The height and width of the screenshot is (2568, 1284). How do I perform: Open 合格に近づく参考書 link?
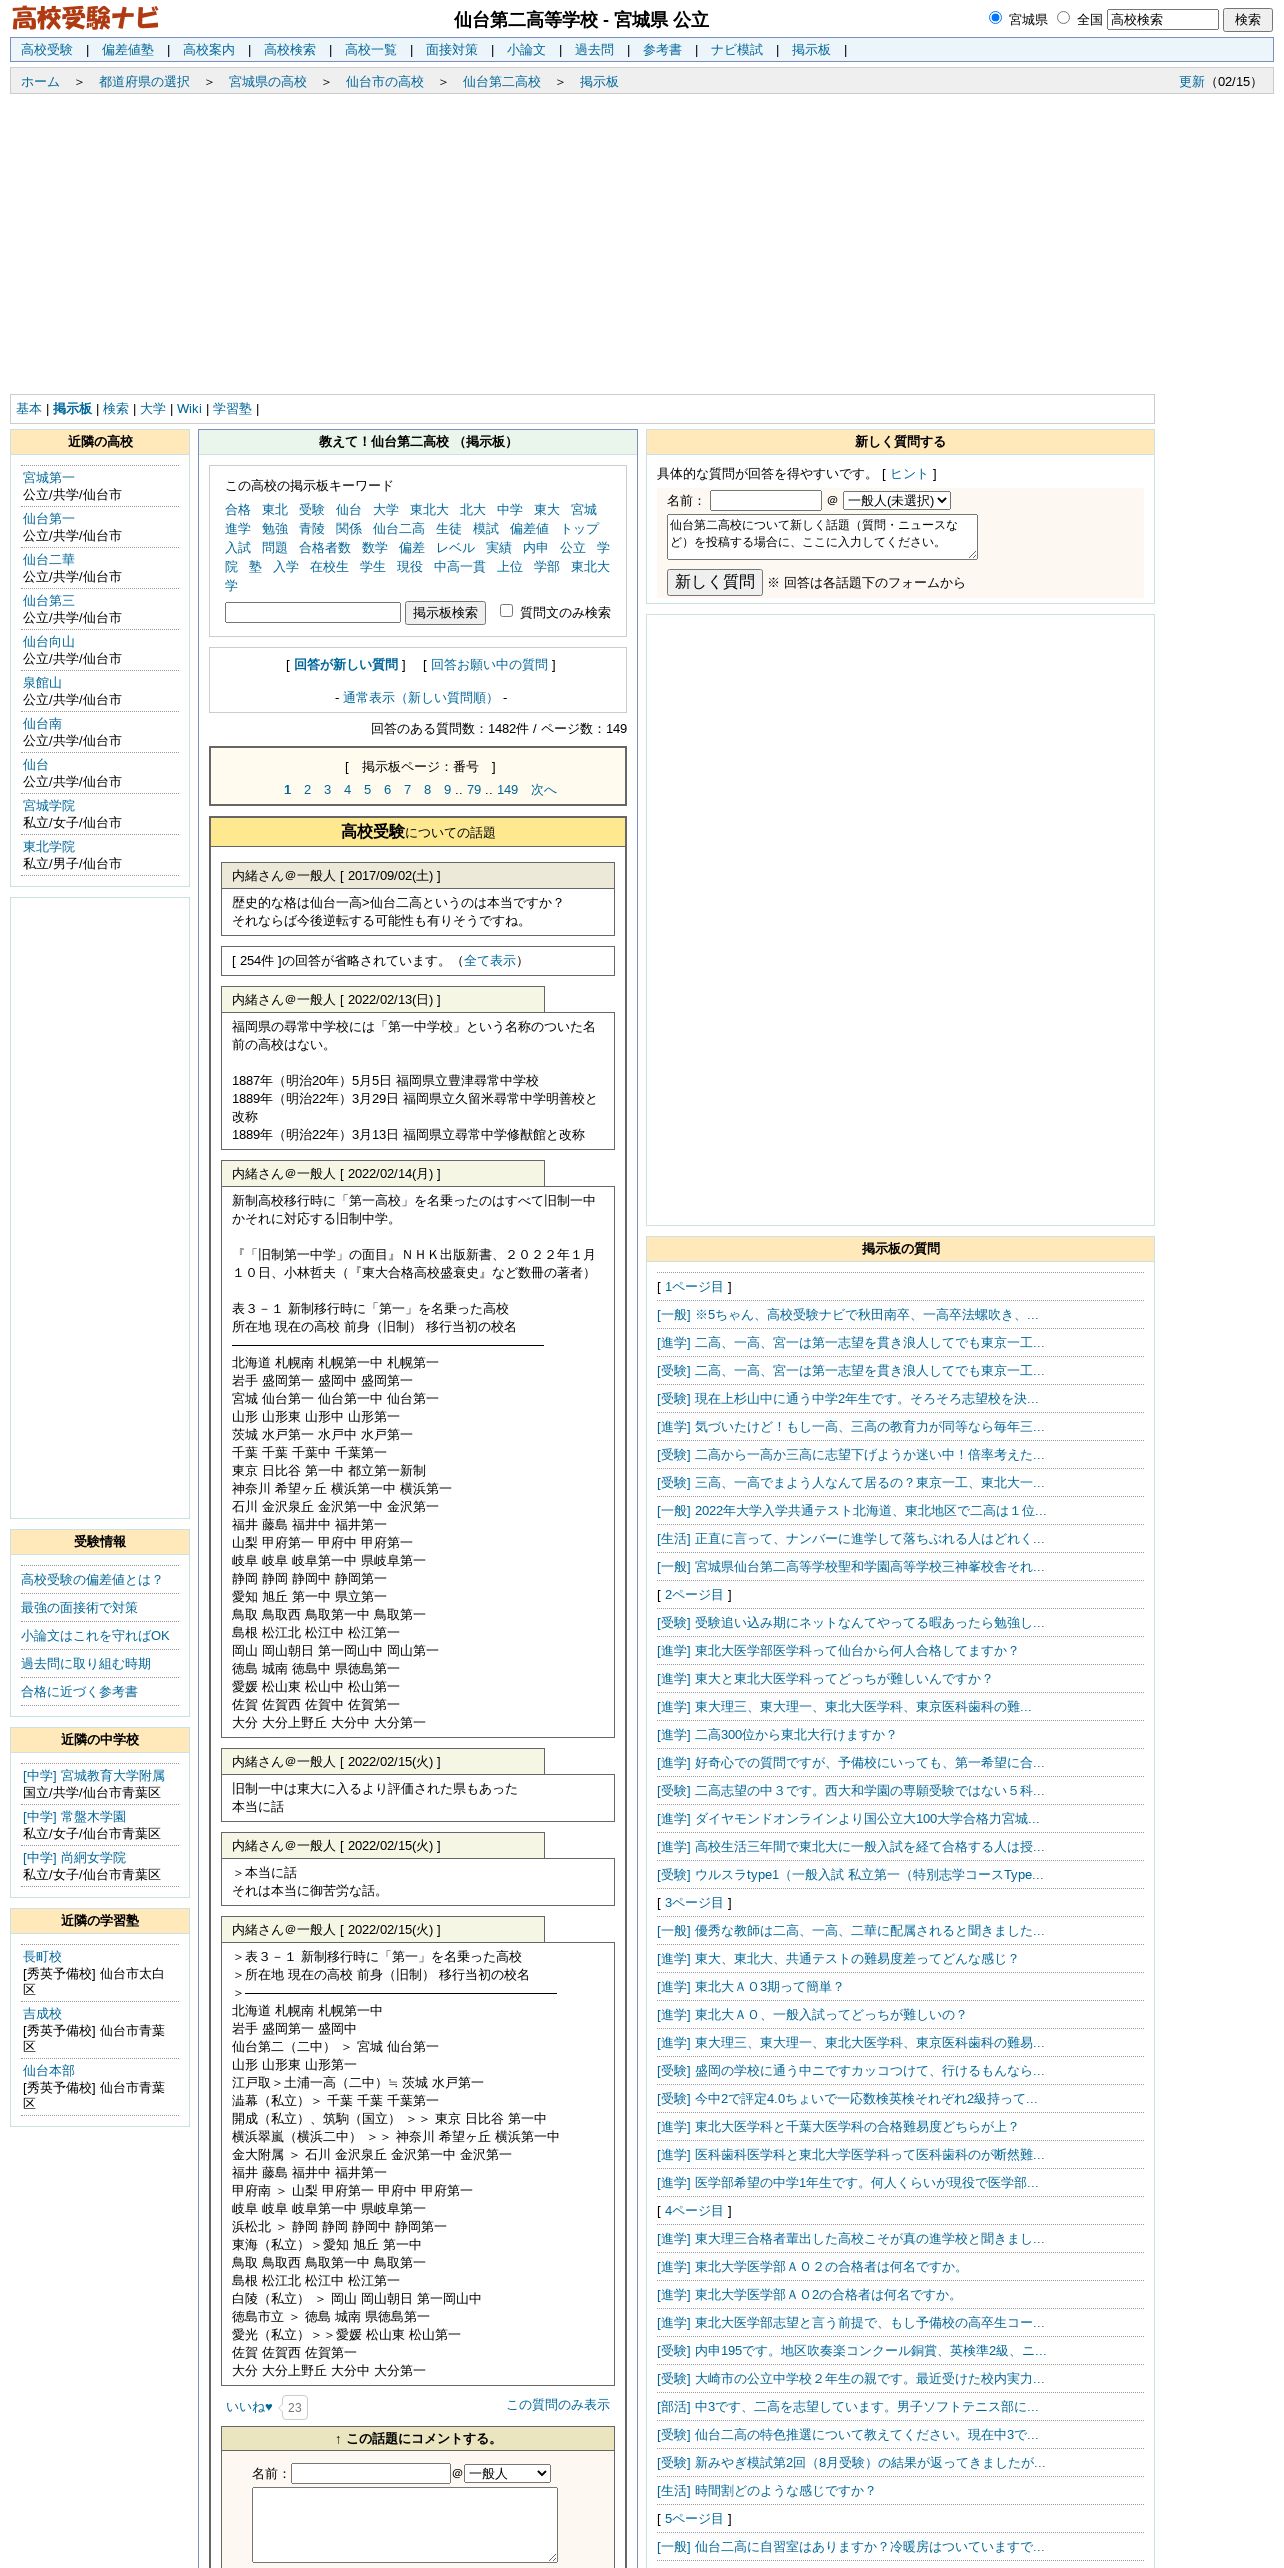[79, 1692]
